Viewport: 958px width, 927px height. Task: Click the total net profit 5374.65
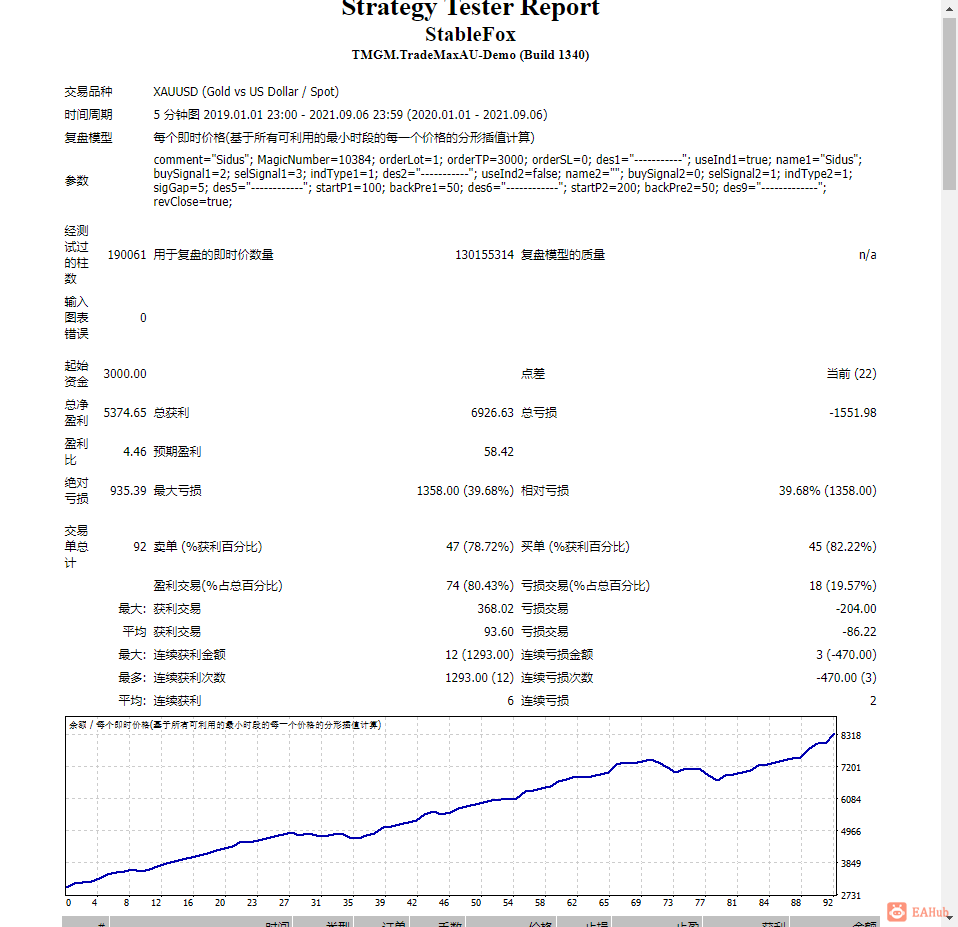[x=125, y=413]
